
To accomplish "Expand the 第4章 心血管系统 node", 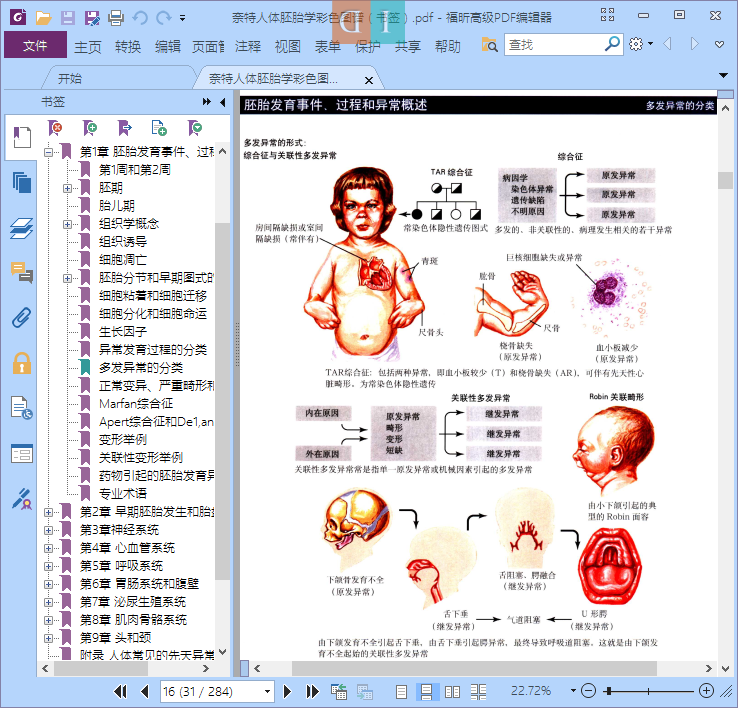I will pos(48,548).
